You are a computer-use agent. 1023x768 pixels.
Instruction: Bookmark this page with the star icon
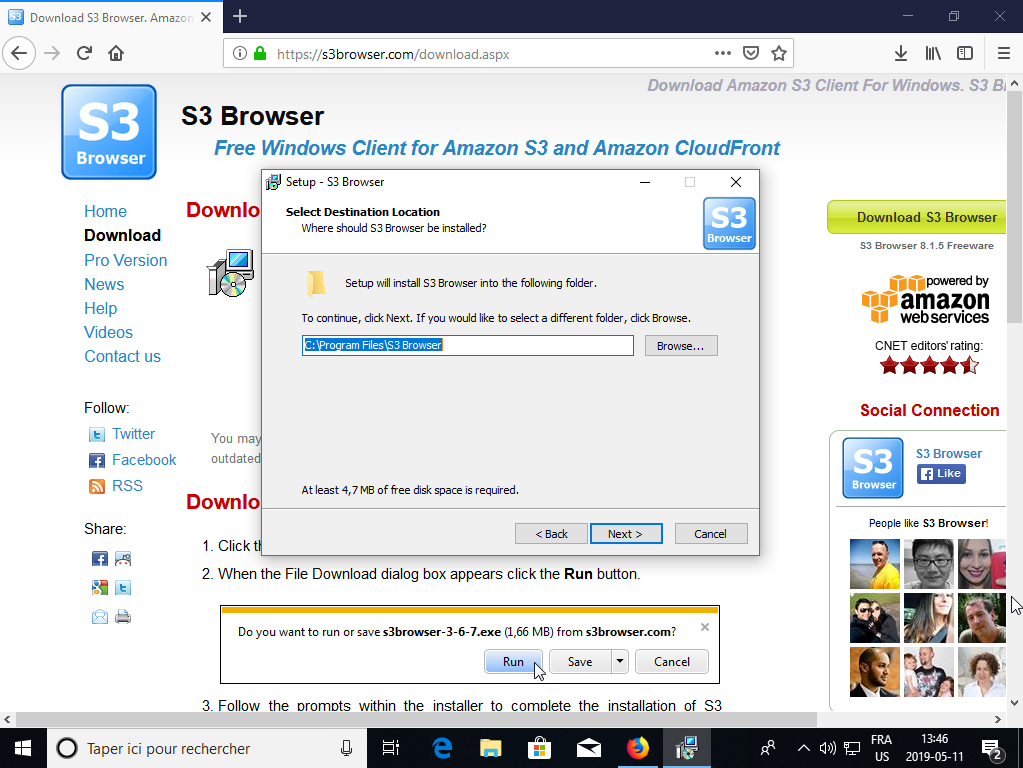(x=778, y=54)
